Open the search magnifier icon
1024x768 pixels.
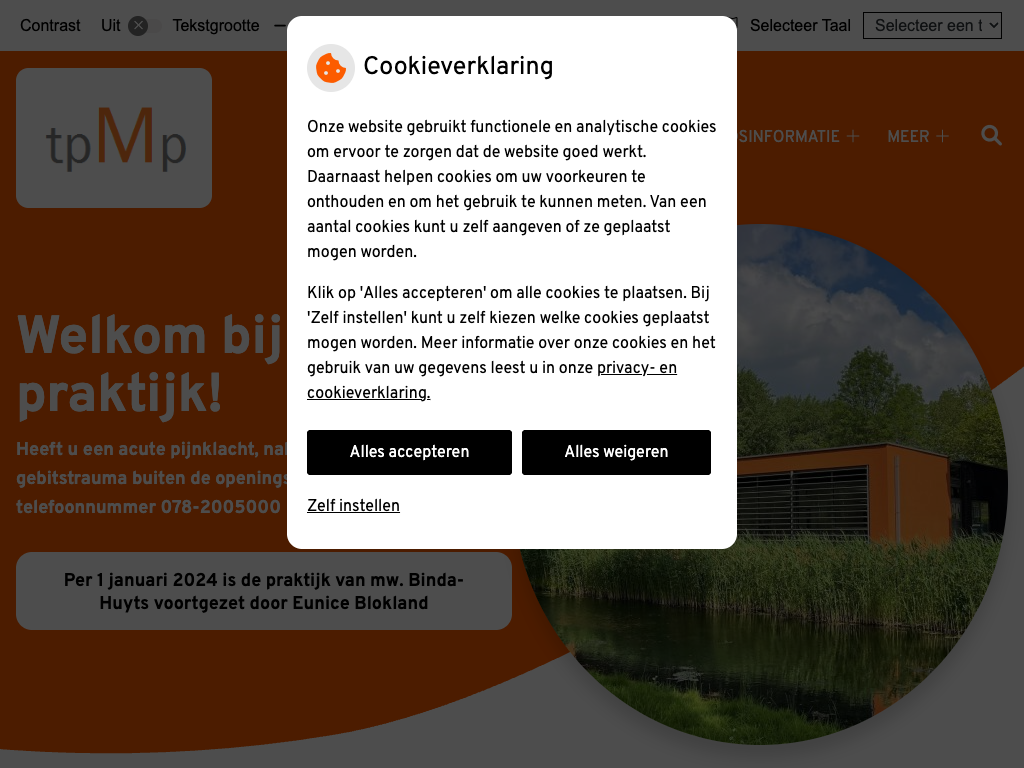[991, 136]
